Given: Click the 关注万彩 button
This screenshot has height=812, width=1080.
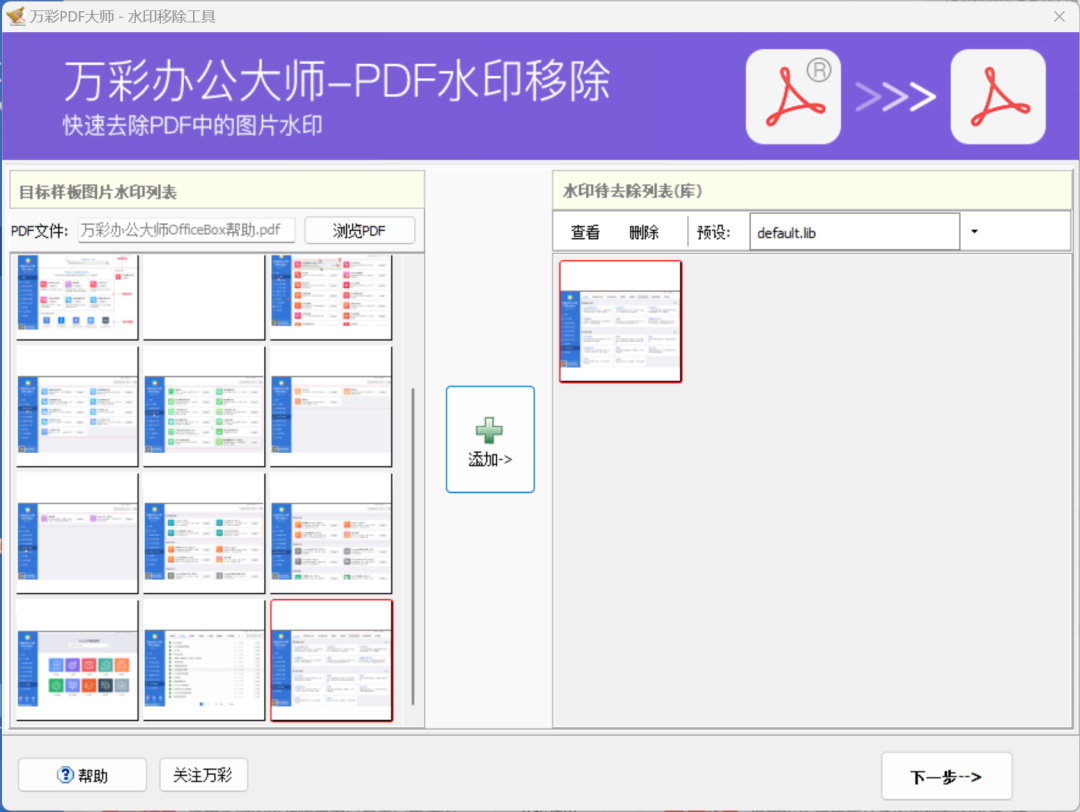Looking at the screenshot, I should click(203, 775).
